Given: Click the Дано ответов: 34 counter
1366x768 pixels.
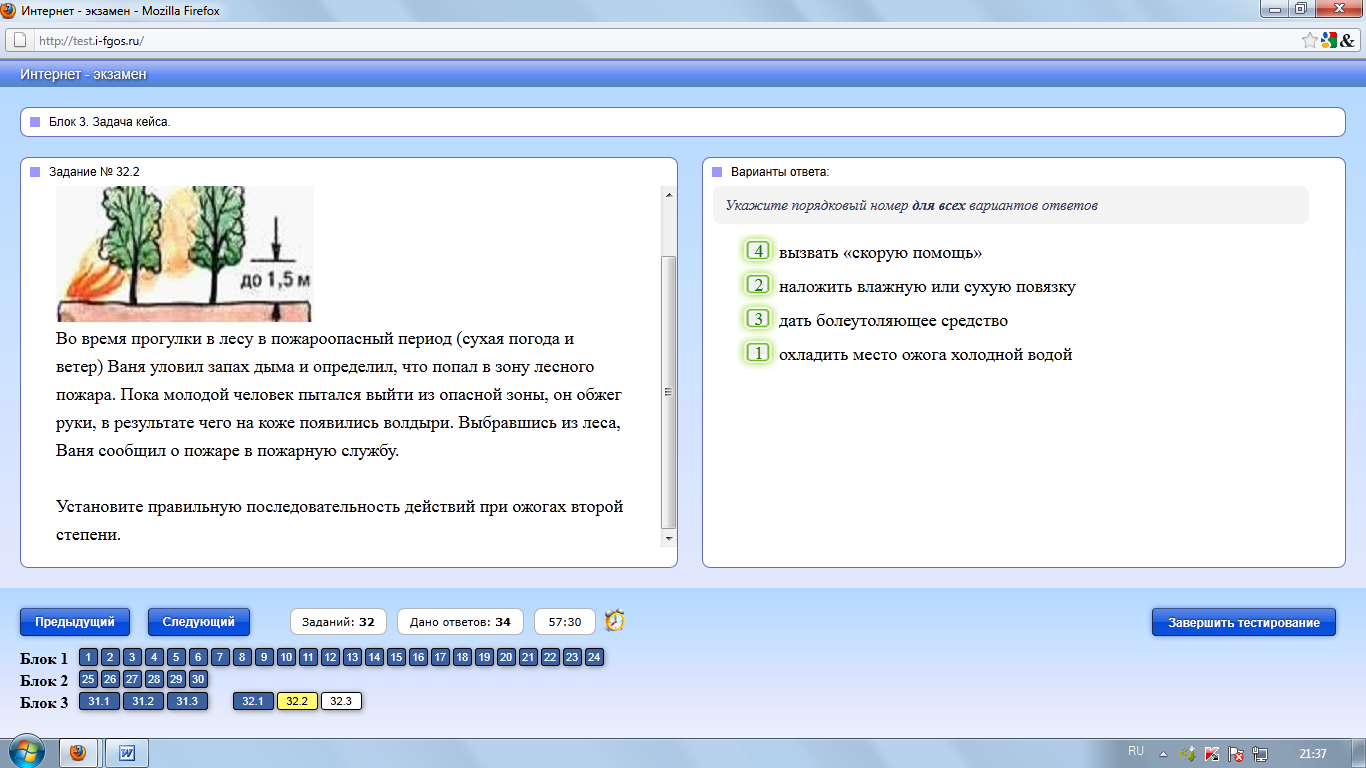Looking at the screenshot, I should click(x=460, y=621).
